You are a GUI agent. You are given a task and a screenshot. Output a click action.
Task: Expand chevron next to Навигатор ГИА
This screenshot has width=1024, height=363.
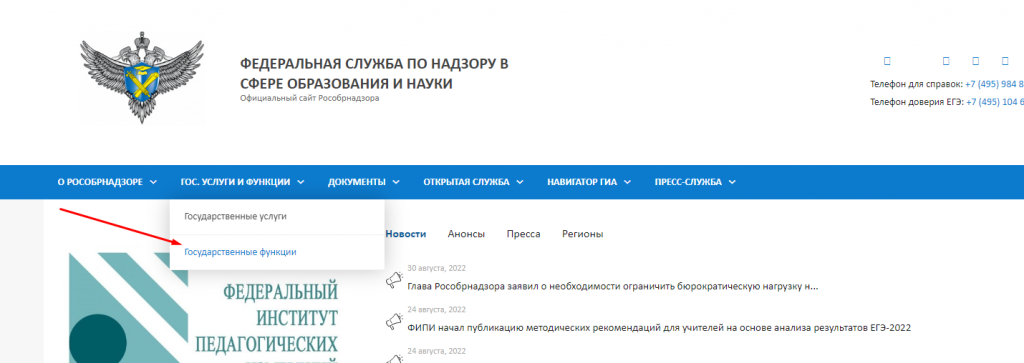click(x=627, y=183)
